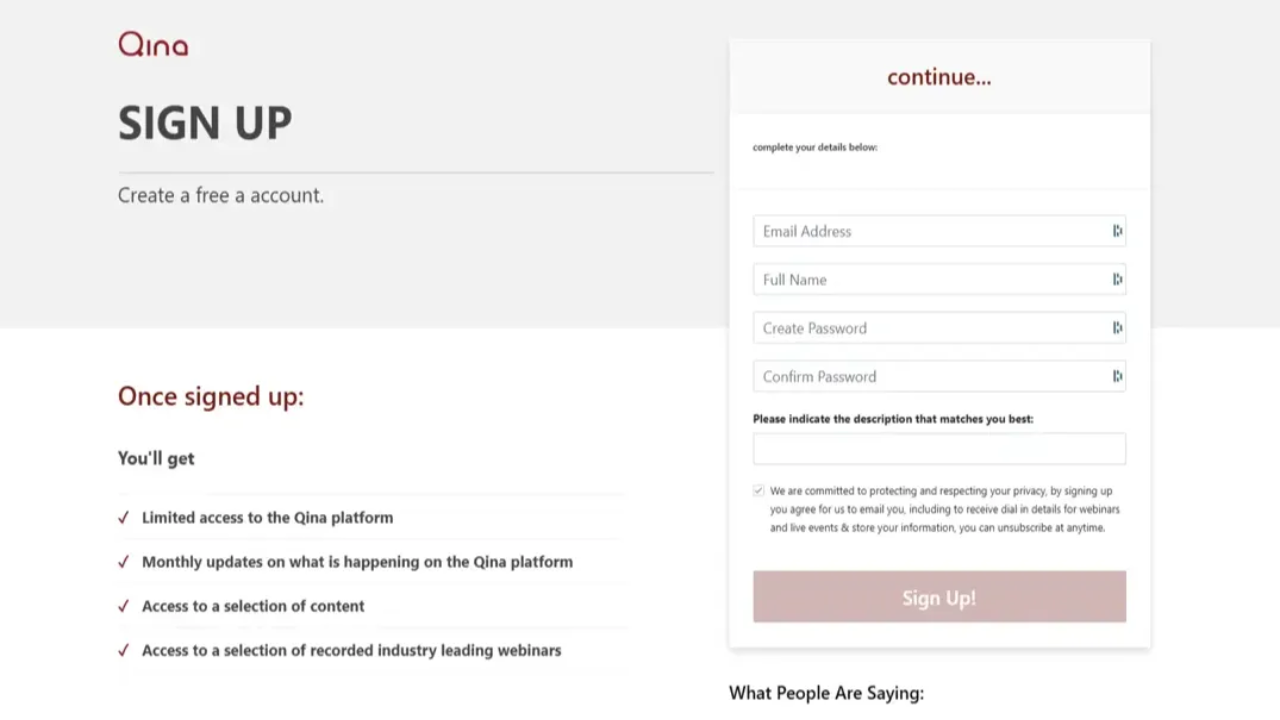The image size is (1280, 720).
Task: Focus the Email Address input field
Action: 930,231
